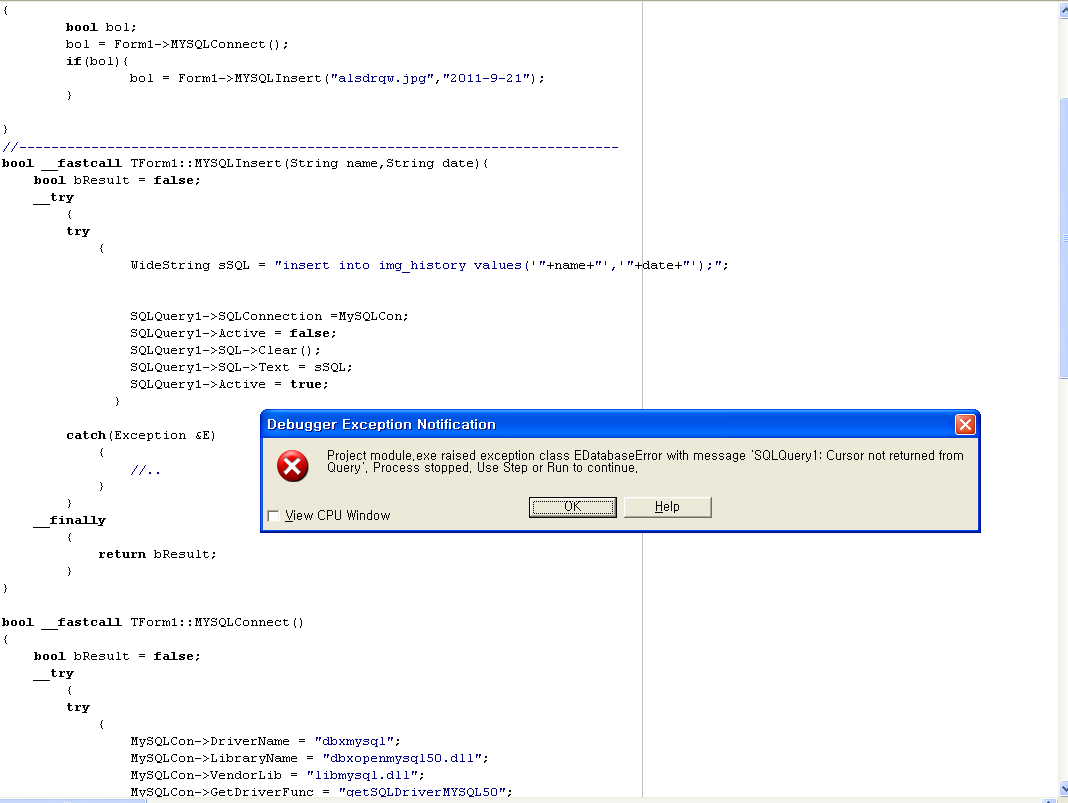Close the Debugger Exception Notification dialog

tap(965, 425)
